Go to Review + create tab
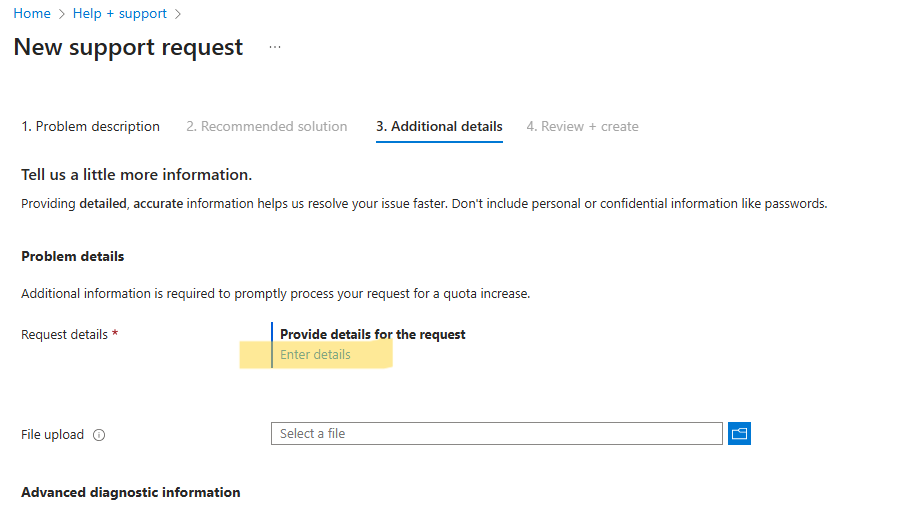This screenshot has width=907, height=517. (x=582, y=127)
